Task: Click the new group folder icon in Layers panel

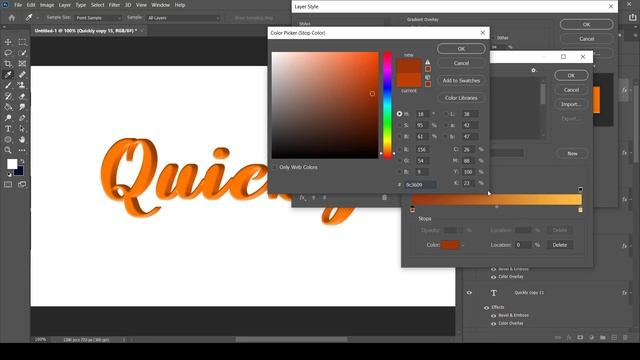Action: pyautogui.click(x=602, y=338)
